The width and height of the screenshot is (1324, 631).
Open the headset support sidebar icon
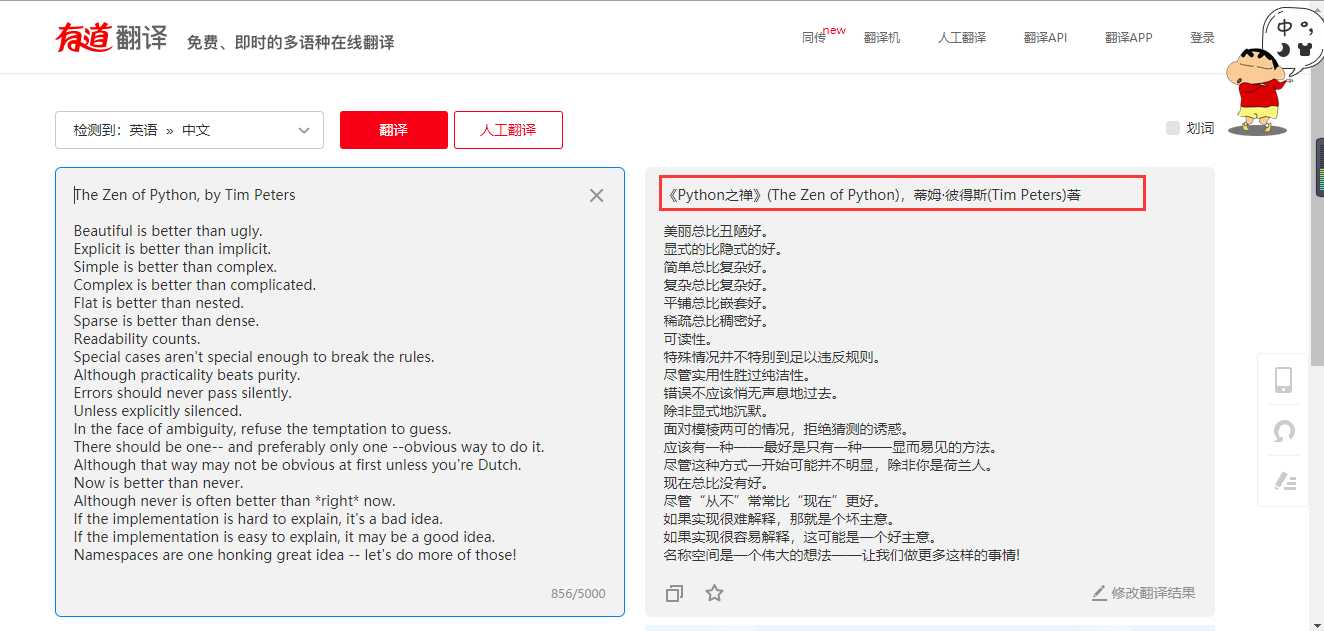click(x=1284, y=431)
